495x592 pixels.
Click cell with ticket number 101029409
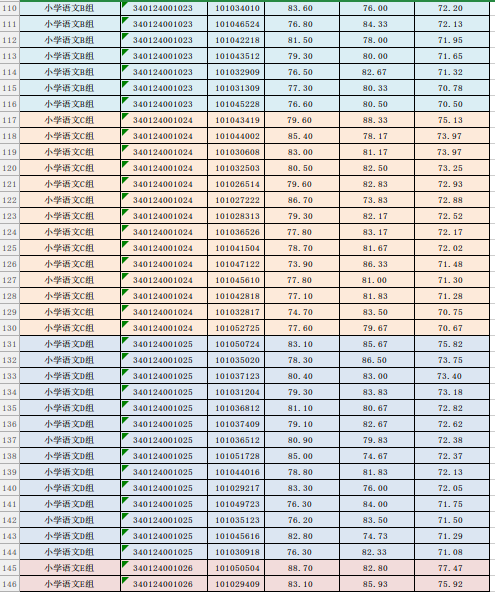pos(236,584)
